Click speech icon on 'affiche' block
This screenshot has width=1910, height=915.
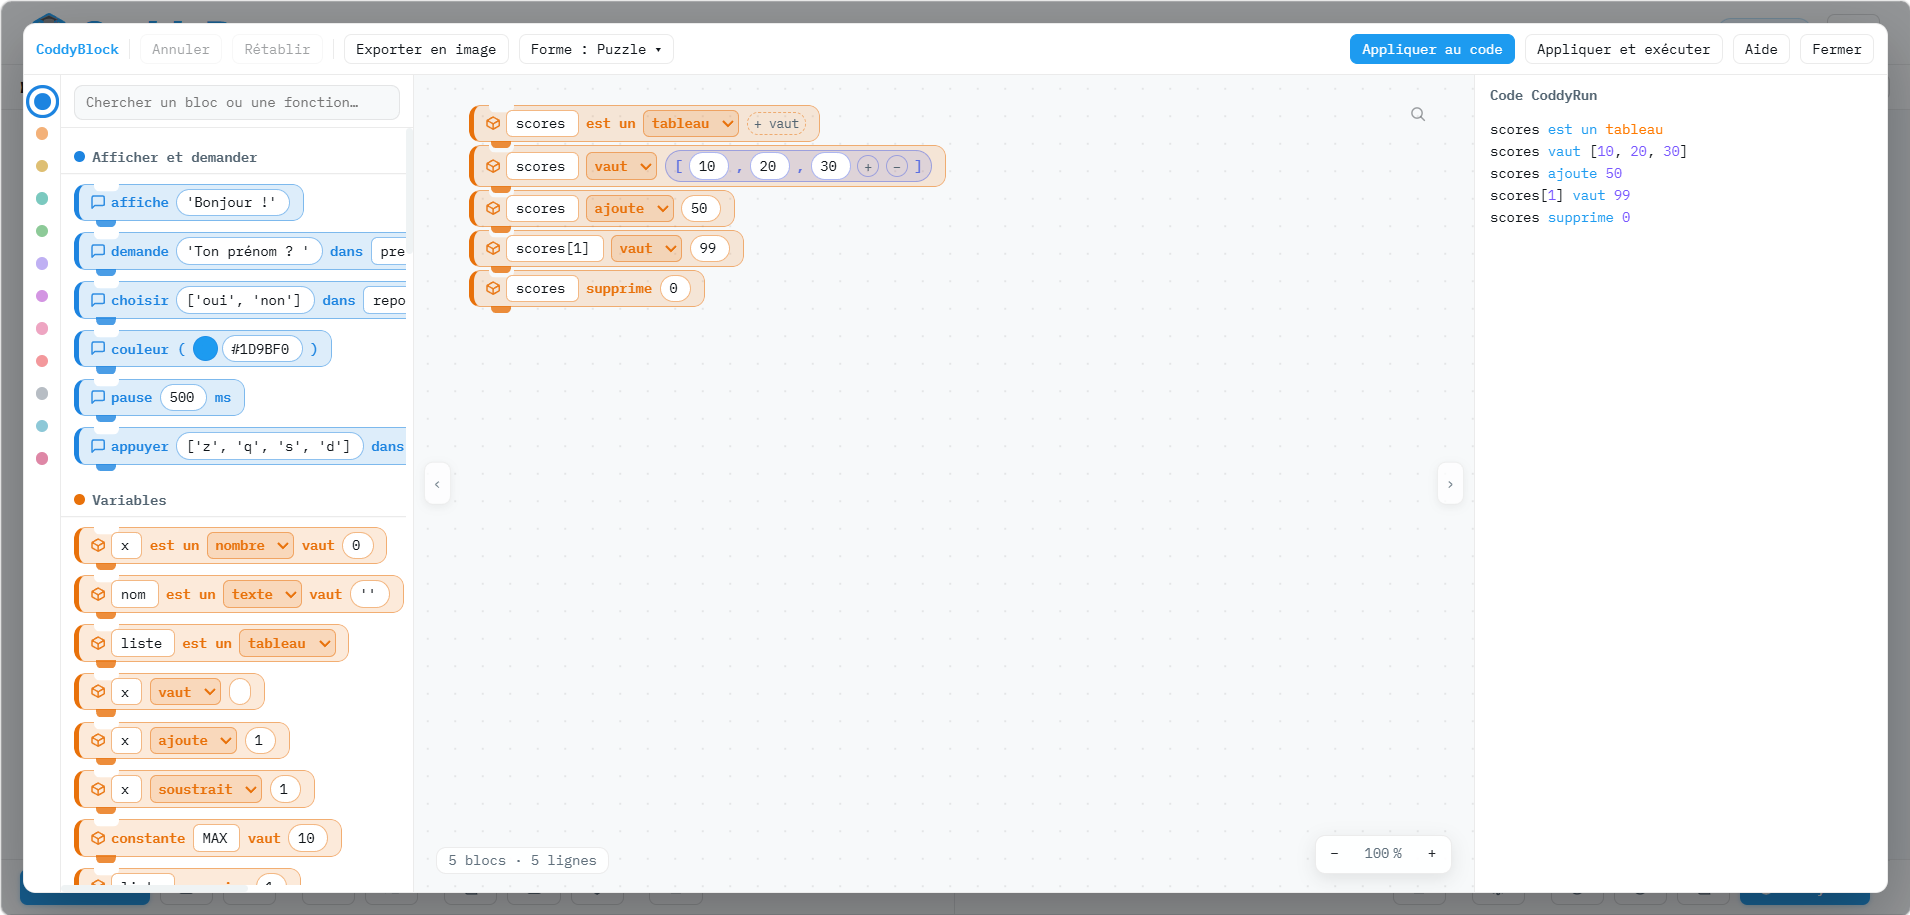pos(98,202)
